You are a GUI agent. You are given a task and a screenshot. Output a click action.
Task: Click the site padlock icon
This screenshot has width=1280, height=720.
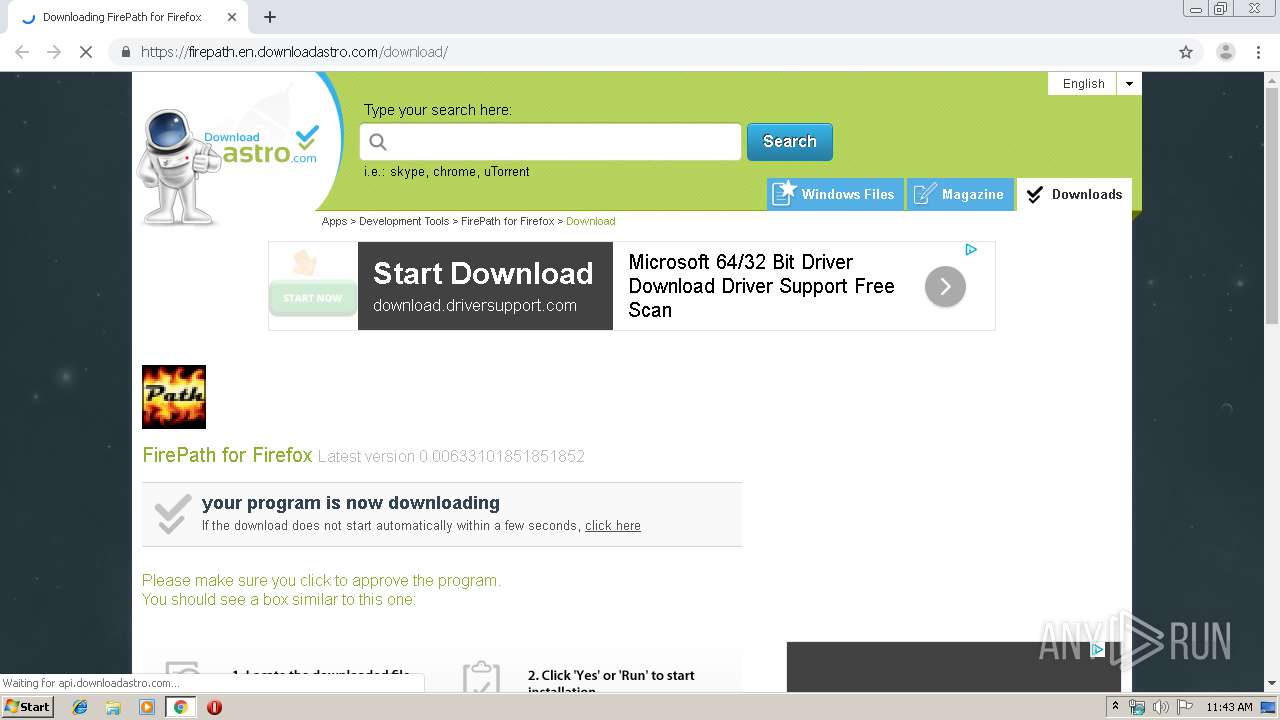pos(126,52)
